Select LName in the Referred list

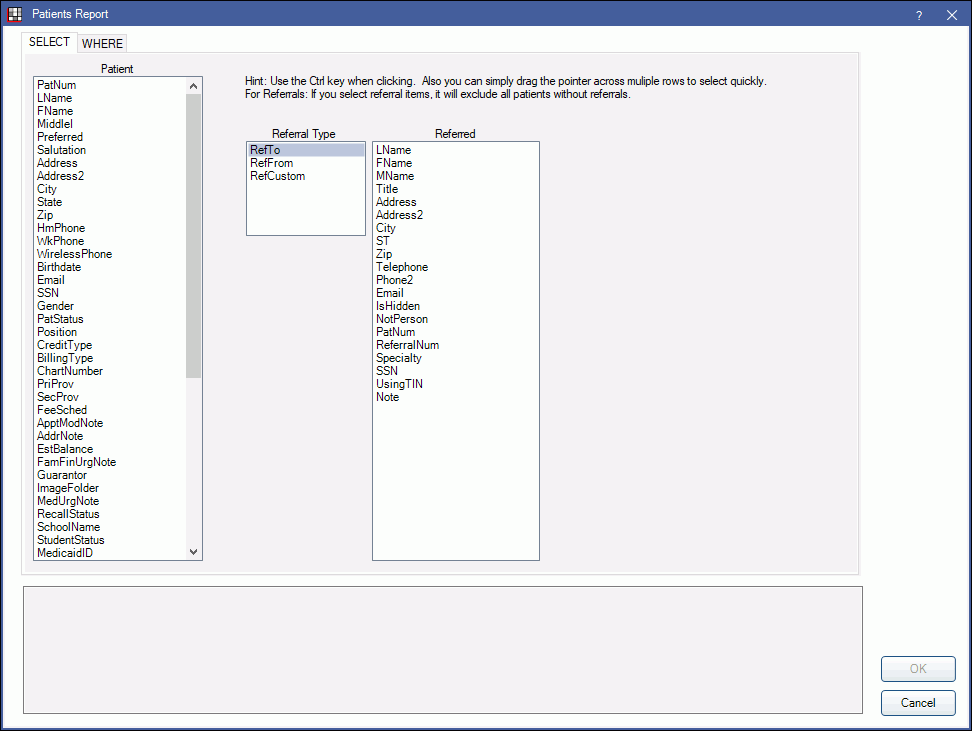click(456, 150)
